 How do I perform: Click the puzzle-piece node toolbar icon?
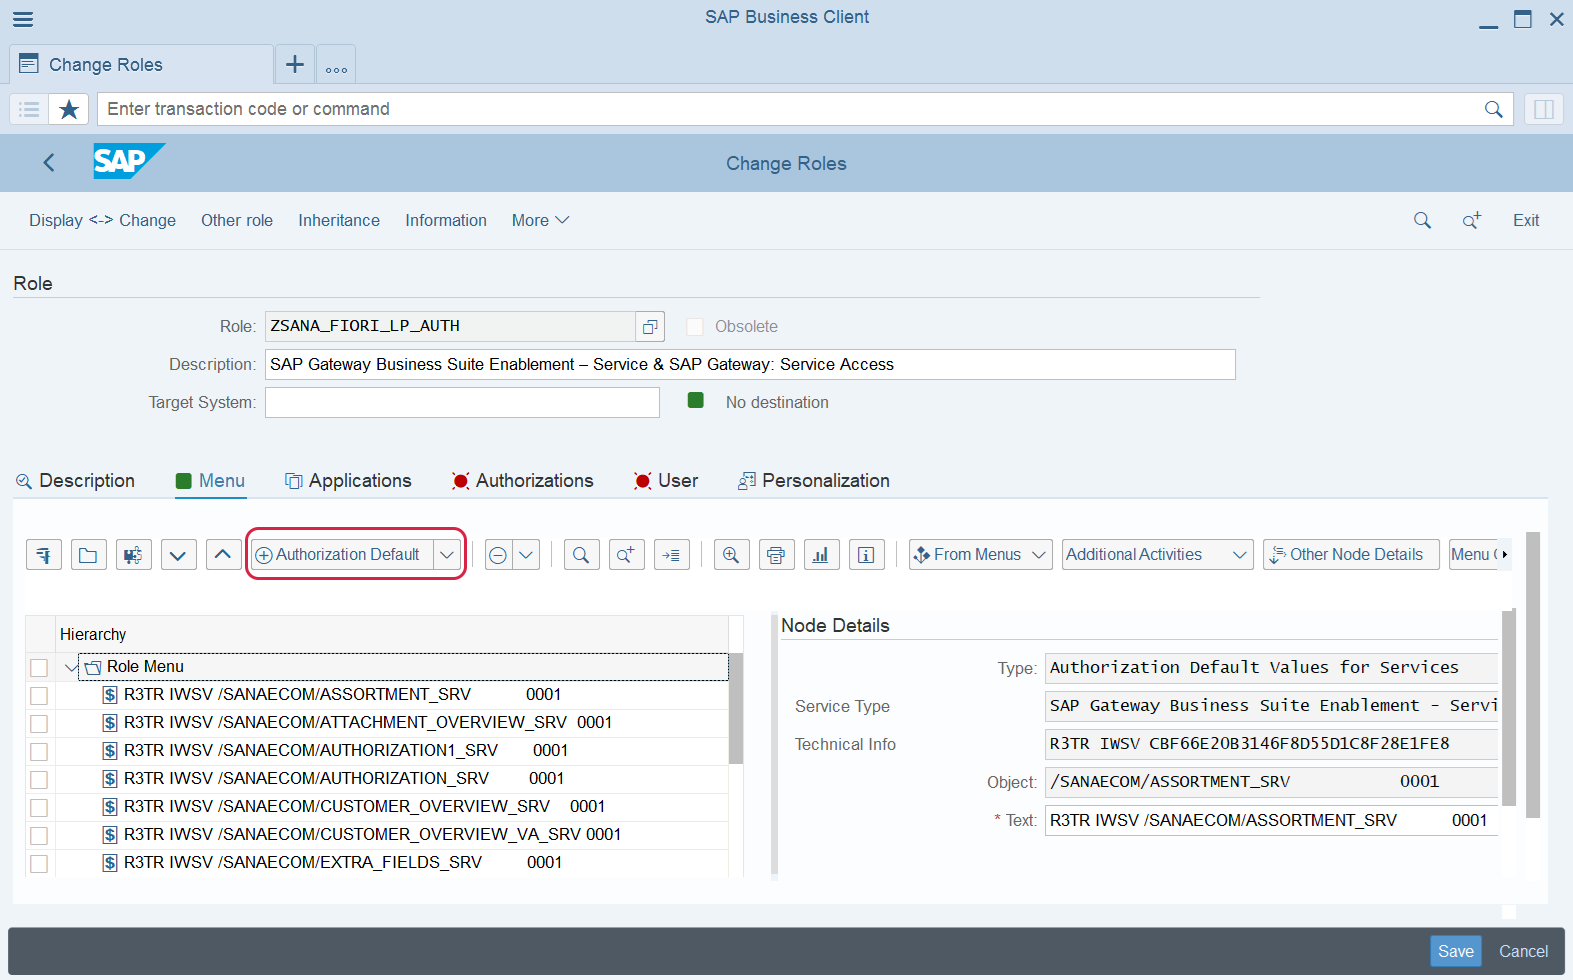tap(134, 554)
